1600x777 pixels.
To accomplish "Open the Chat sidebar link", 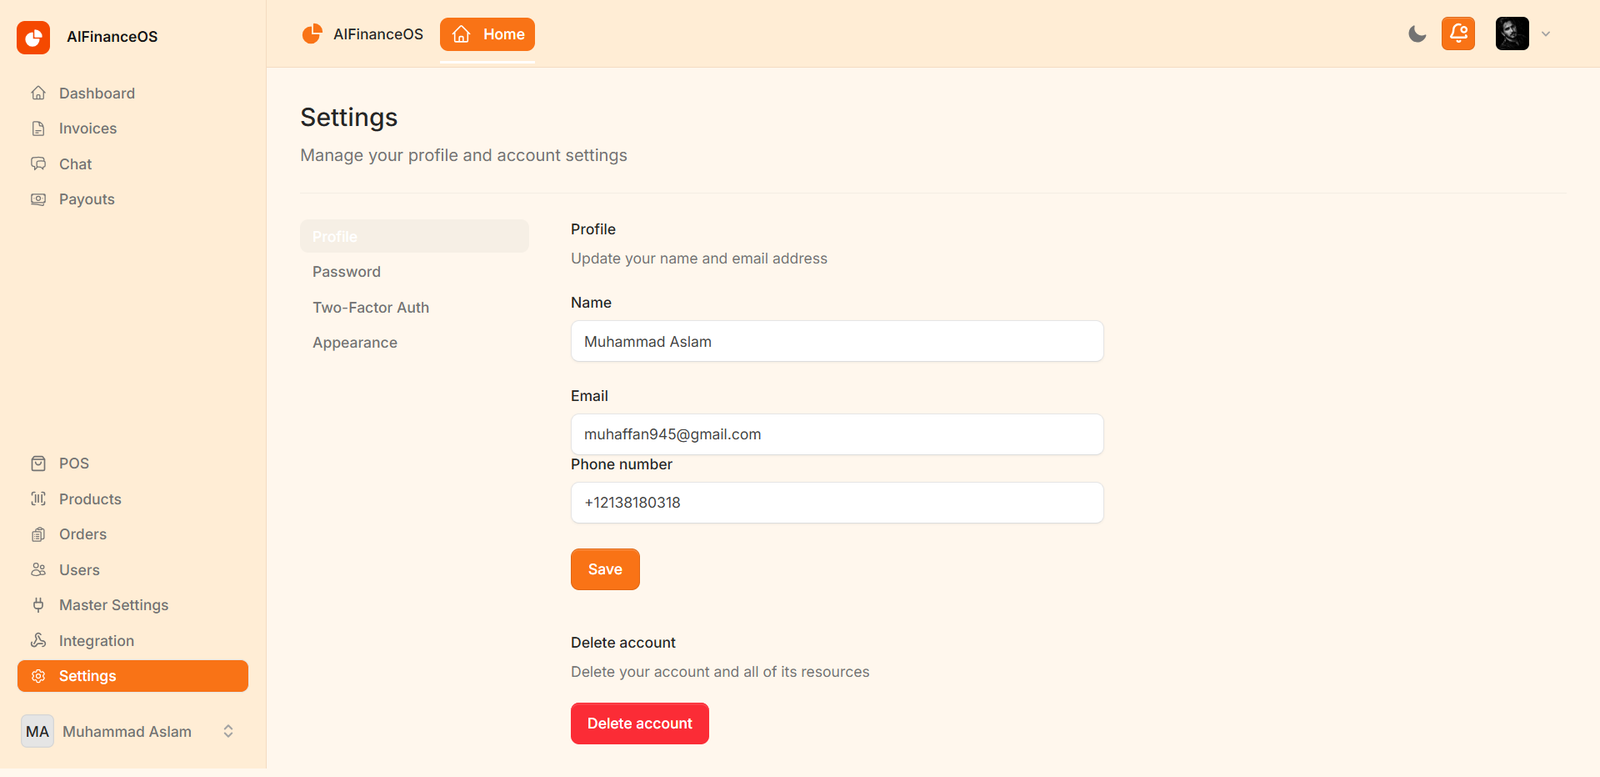I will coord(133,164).
